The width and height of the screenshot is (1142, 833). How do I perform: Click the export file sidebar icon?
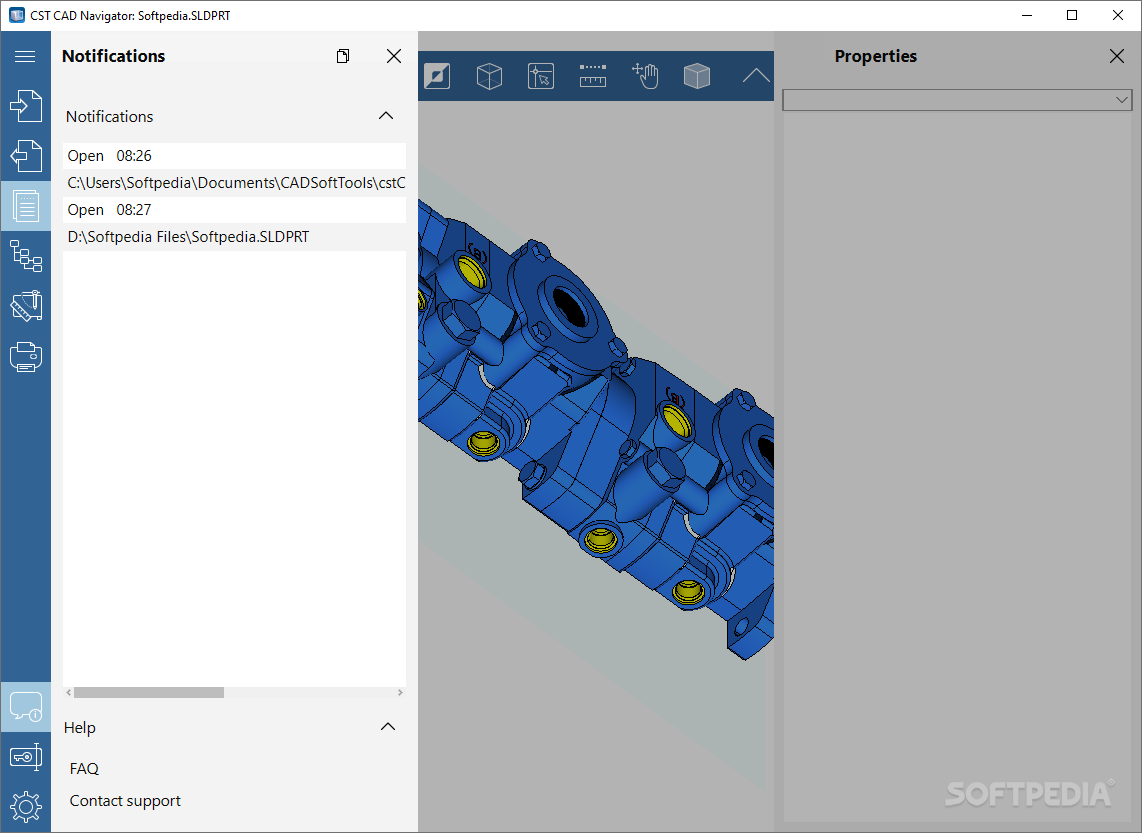25,156
